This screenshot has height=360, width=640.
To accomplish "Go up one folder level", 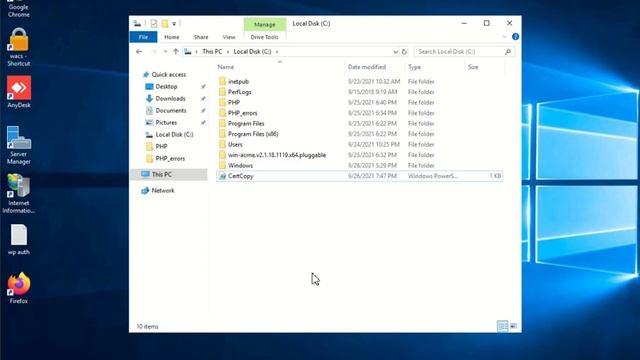I will 176,52.
